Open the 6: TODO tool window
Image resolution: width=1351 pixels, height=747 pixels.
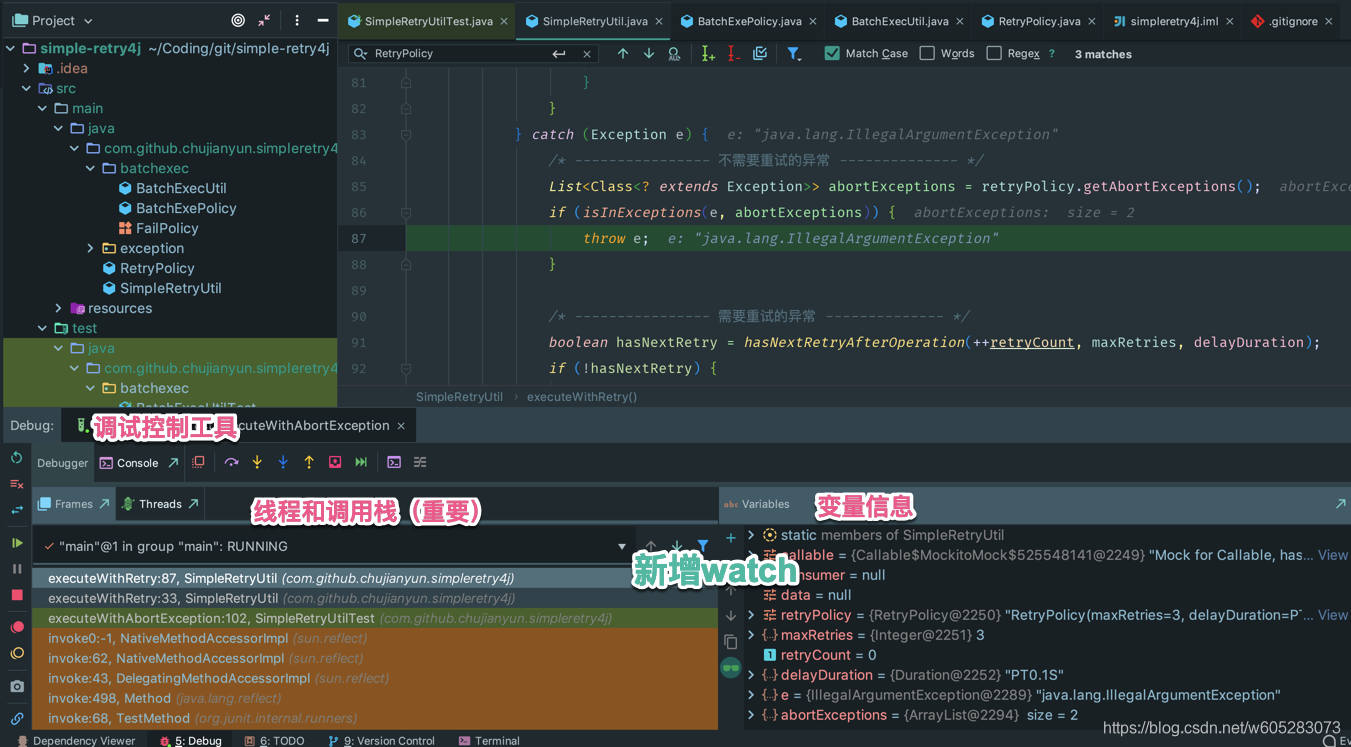click(x=274, y=740)
